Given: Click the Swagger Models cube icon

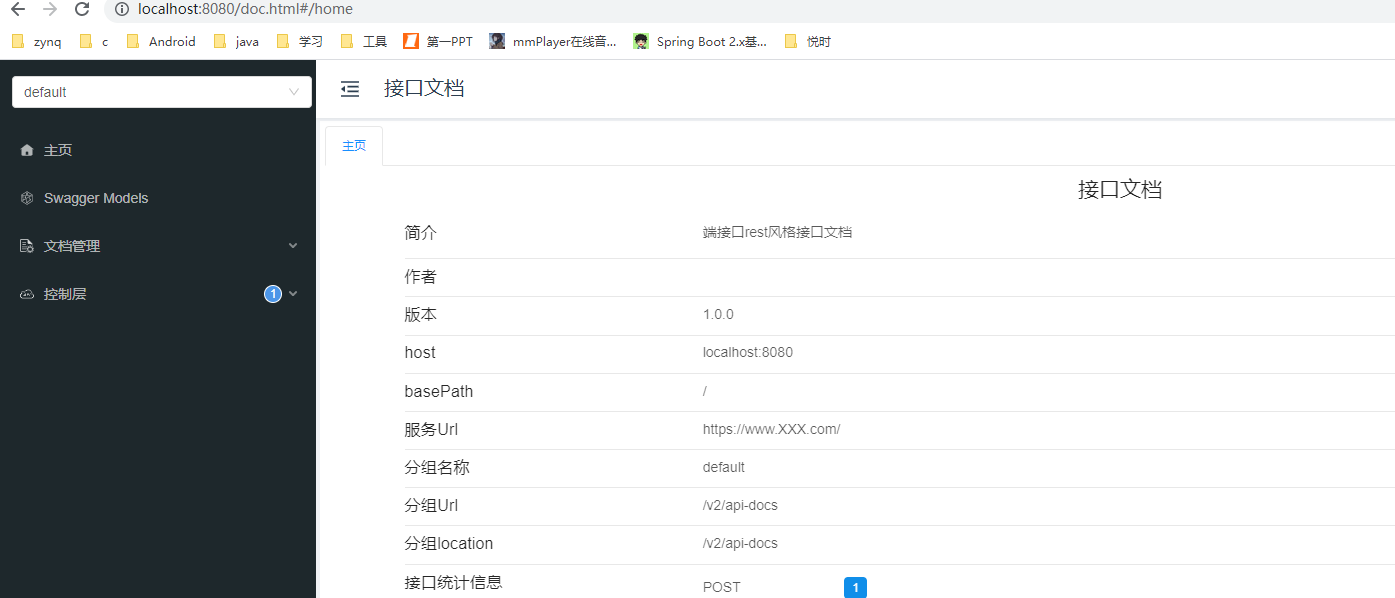Looking at the screenshot, I should click(x=27, y=198).
